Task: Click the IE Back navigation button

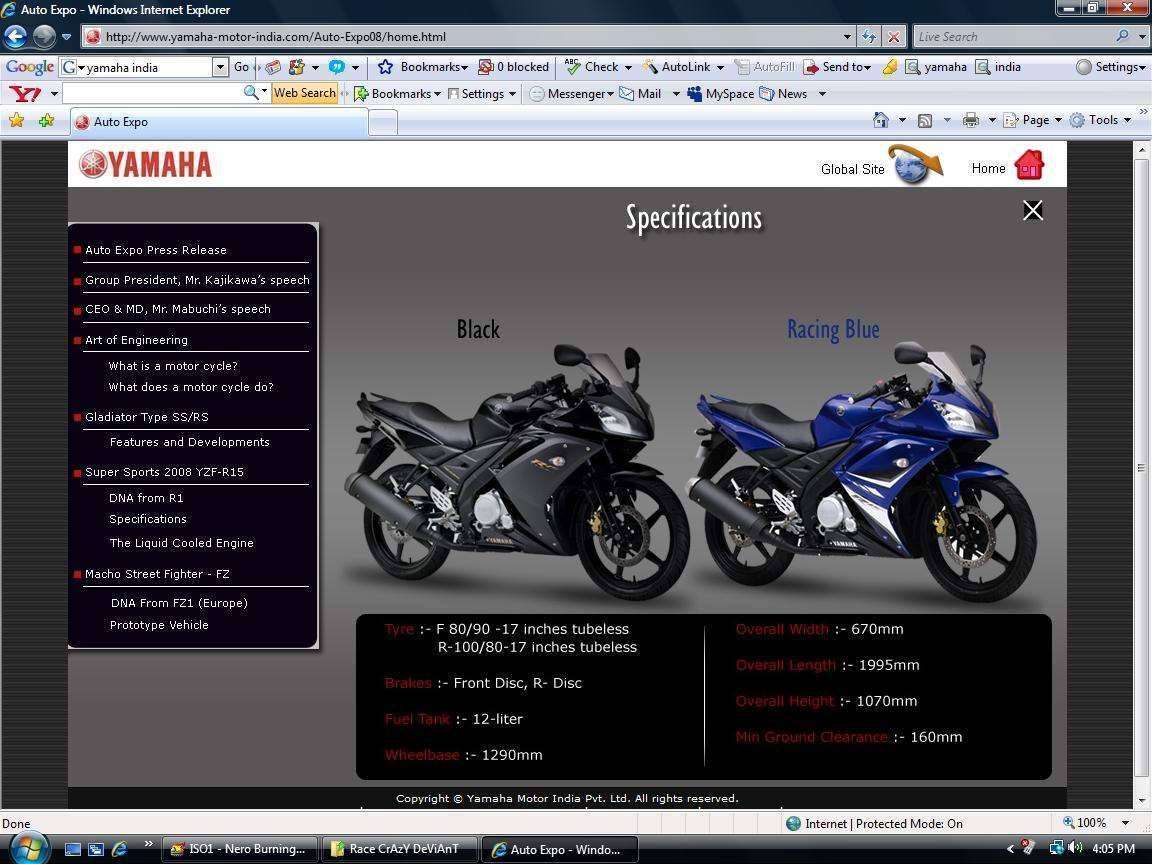Action: [x=15, y=36]
